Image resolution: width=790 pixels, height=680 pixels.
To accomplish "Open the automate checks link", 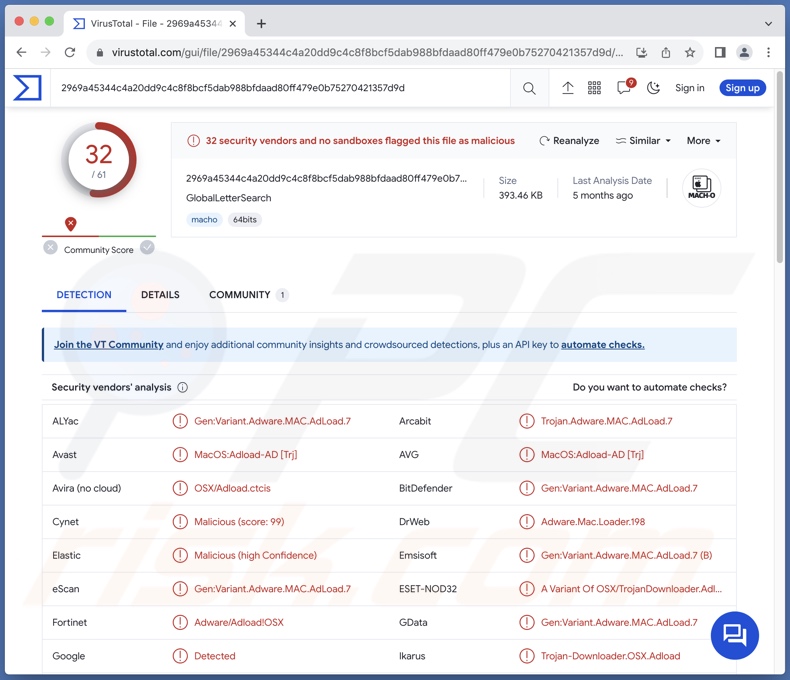I will pyautogui.click(x=603, y=345).
